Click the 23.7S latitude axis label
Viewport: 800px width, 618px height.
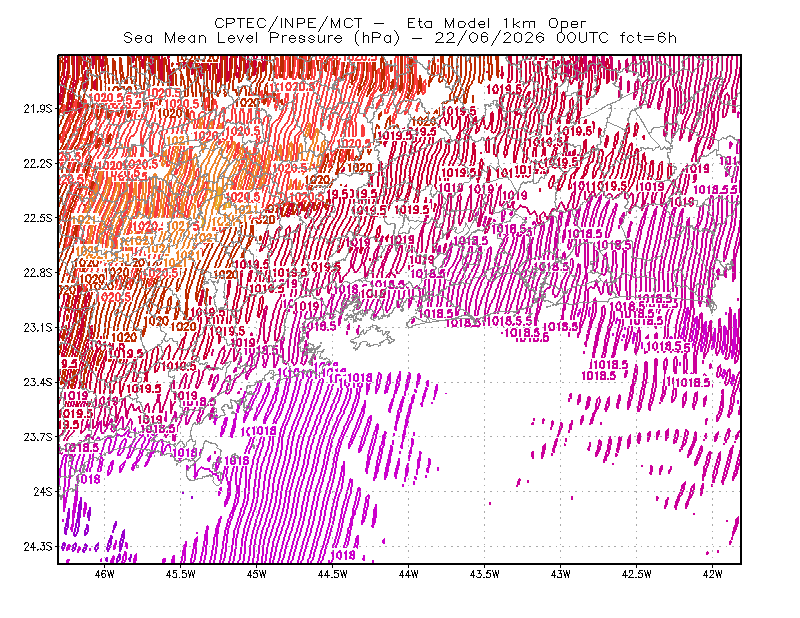37,437
